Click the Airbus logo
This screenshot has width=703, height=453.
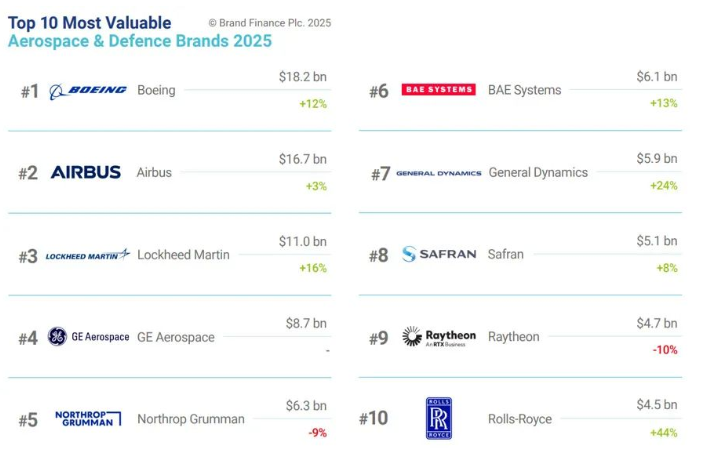tap(86, 172)
